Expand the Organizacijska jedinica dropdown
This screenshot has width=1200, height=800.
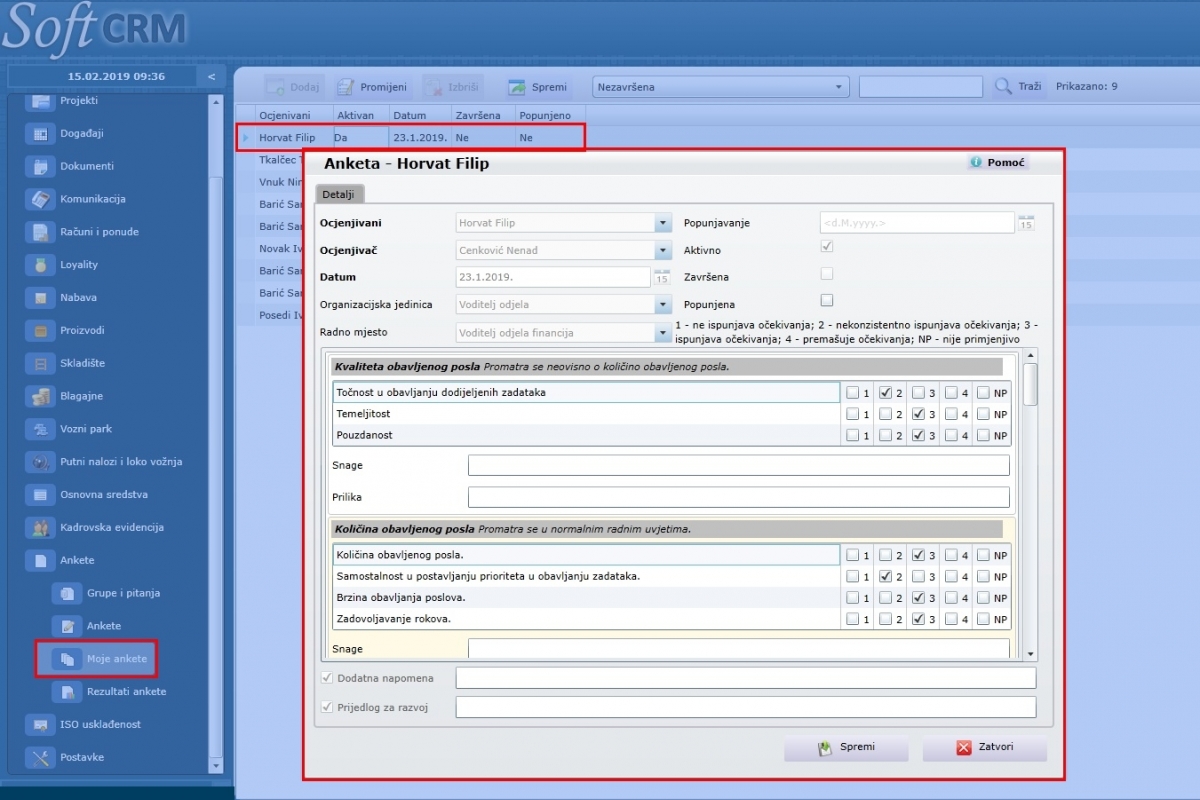(663, 305)
